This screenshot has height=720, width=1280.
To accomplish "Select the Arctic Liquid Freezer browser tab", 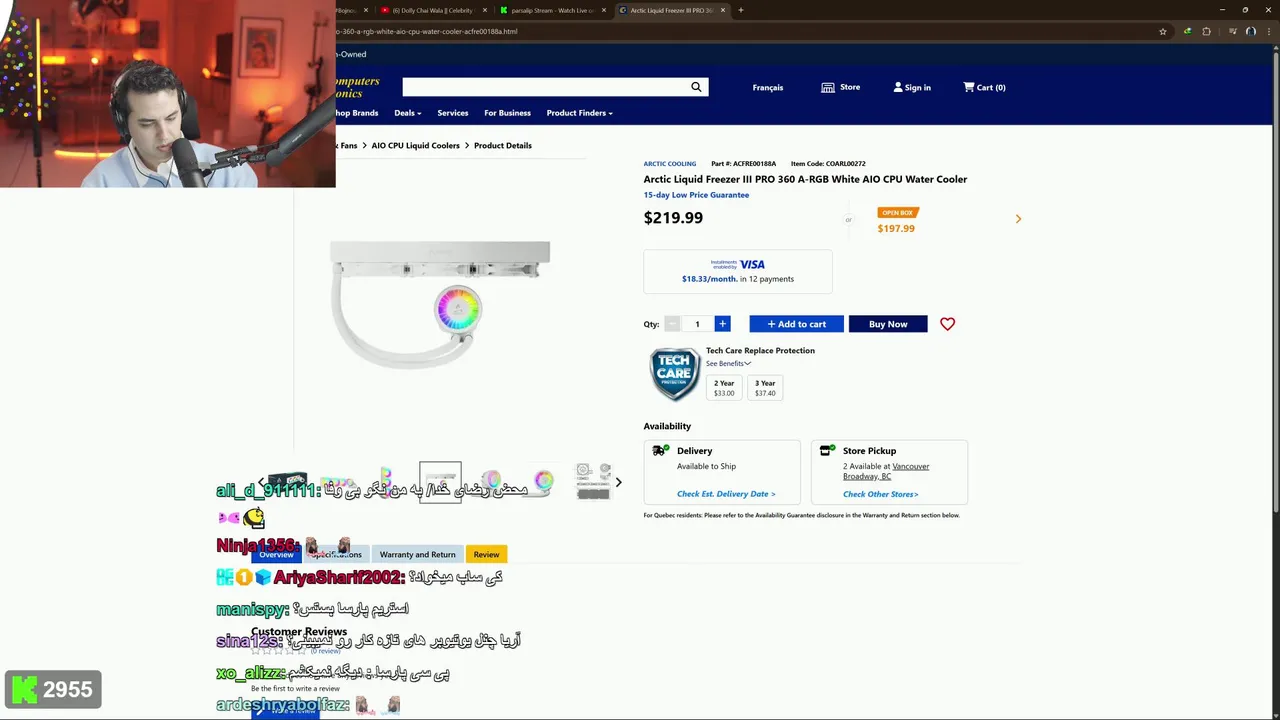I will (672, 10).
